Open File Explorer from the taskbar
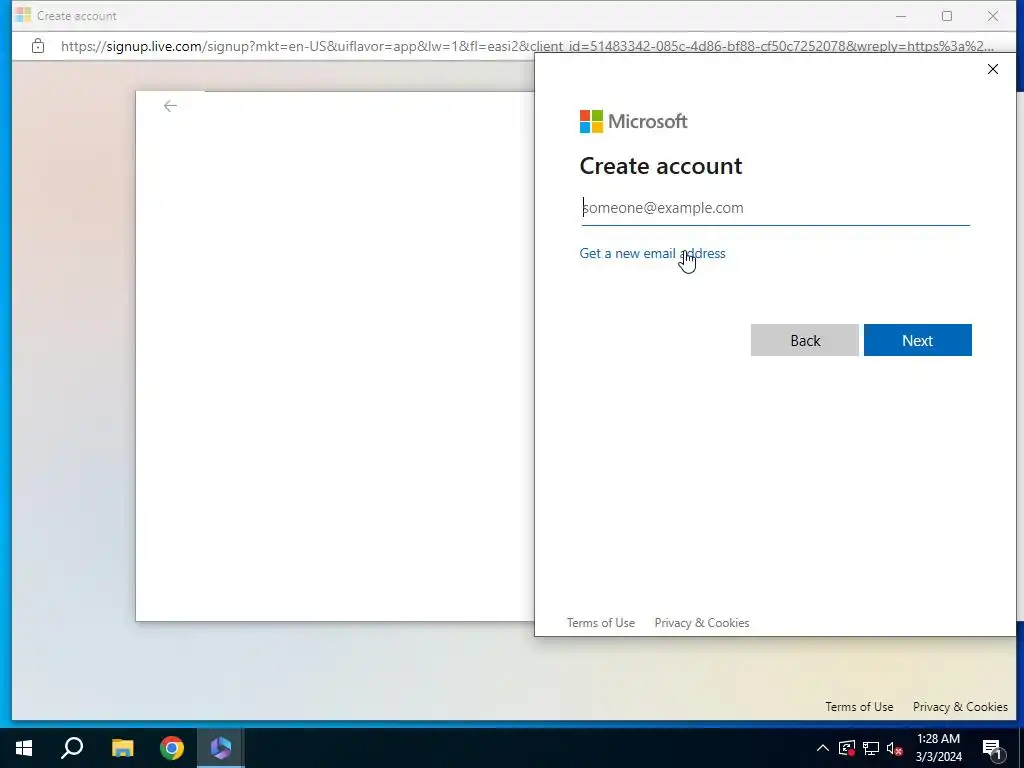This screenshot has width=1024, height=768. click(x=122, y=748)
